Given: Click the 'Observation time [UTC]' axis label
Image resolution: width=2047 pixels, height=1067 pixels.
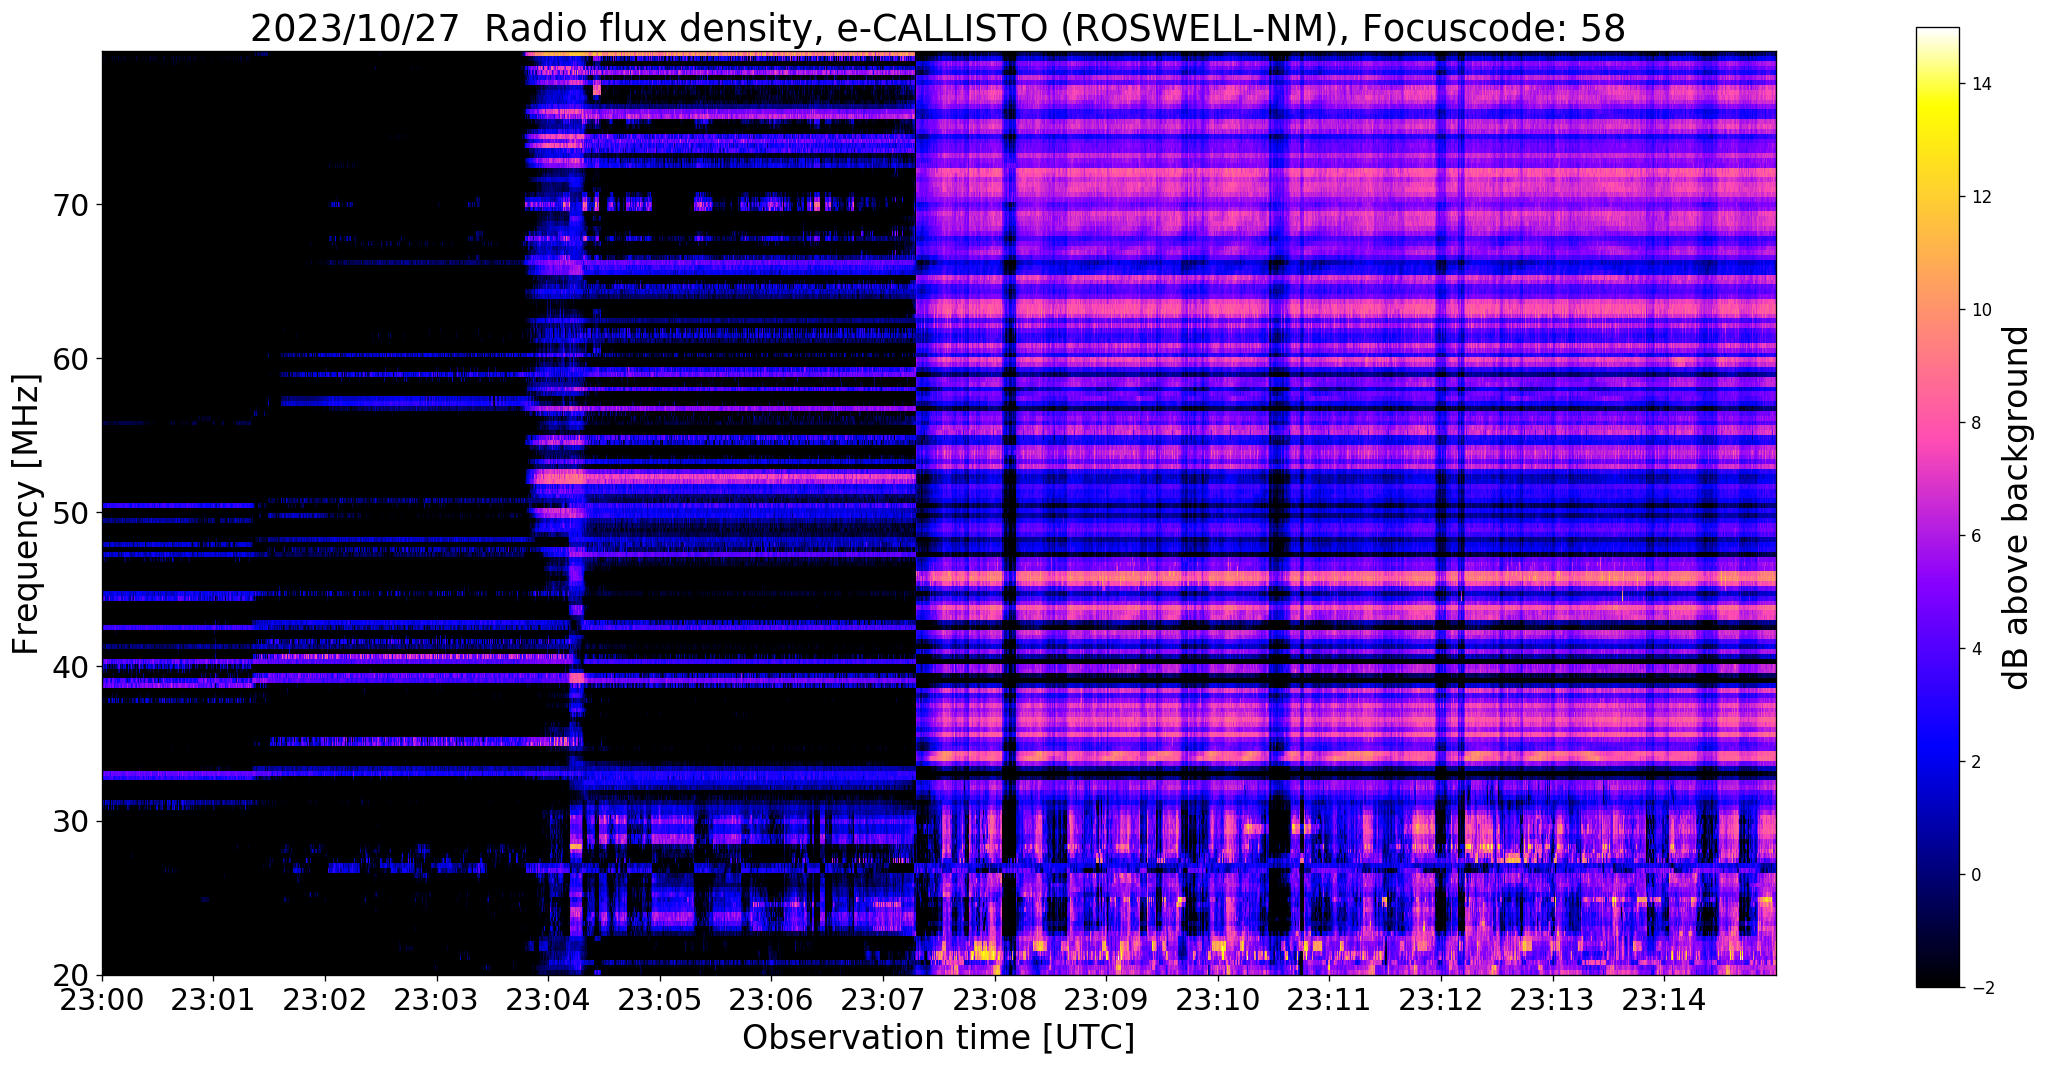Looking at the screenshot, I should coord(938,1038).
